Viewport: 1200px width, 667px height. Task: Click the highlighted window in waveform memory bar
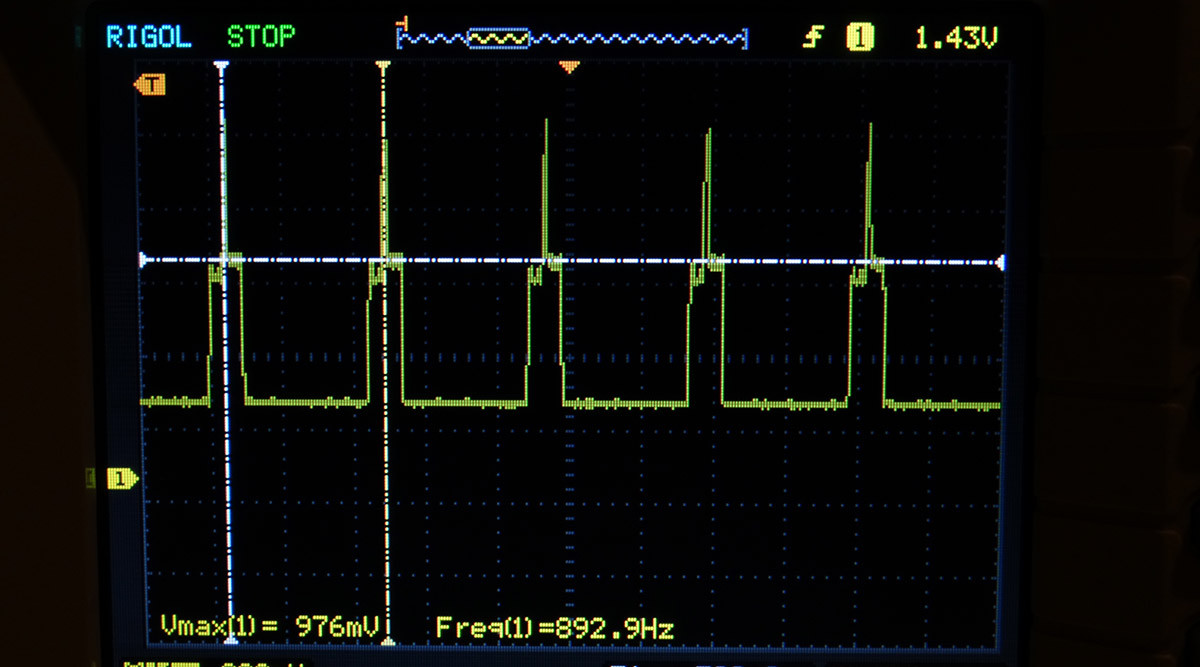coord(498,39)
